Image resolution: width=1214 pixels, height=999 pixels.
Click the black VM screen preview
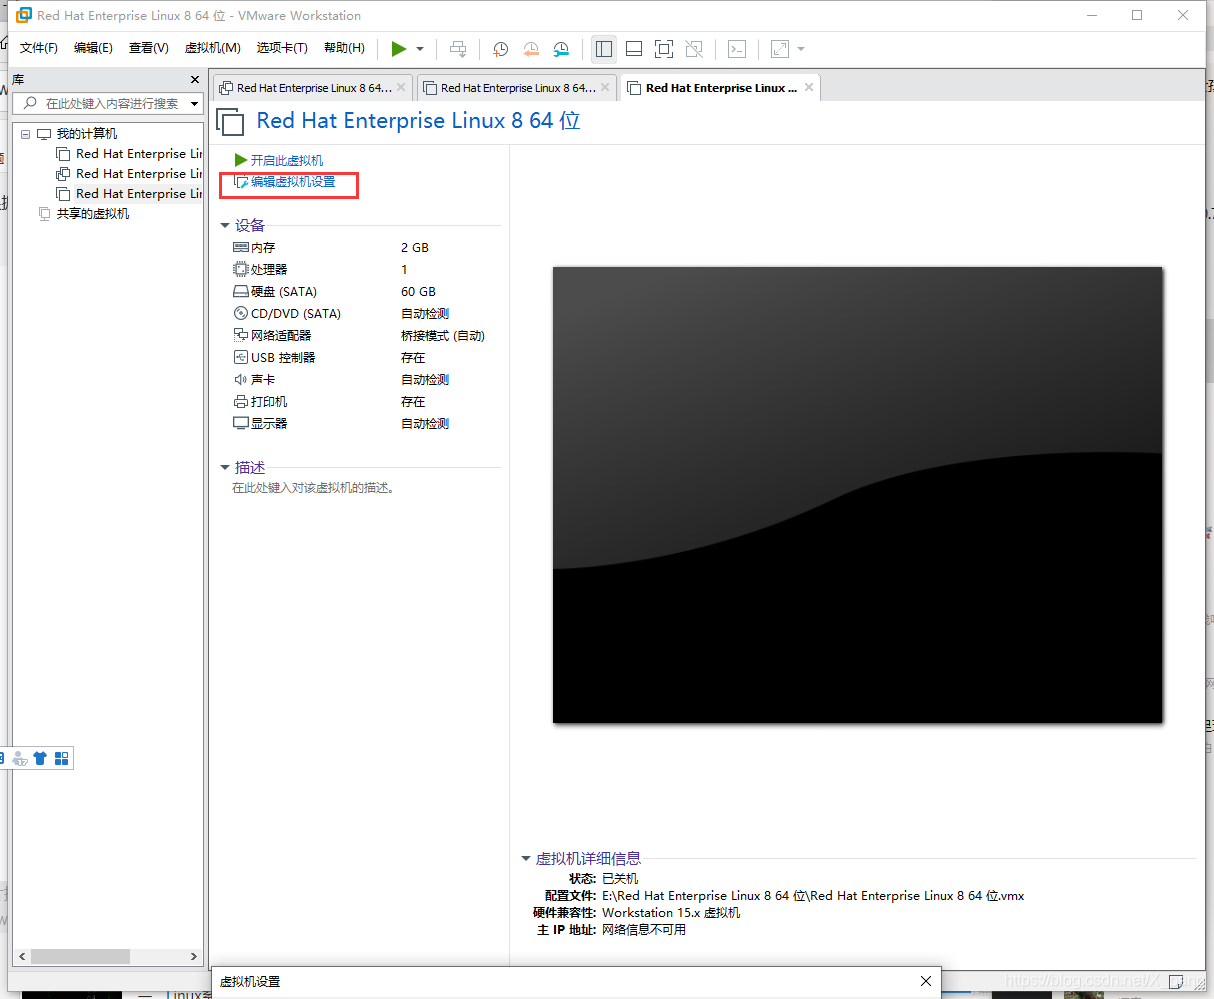858,494
